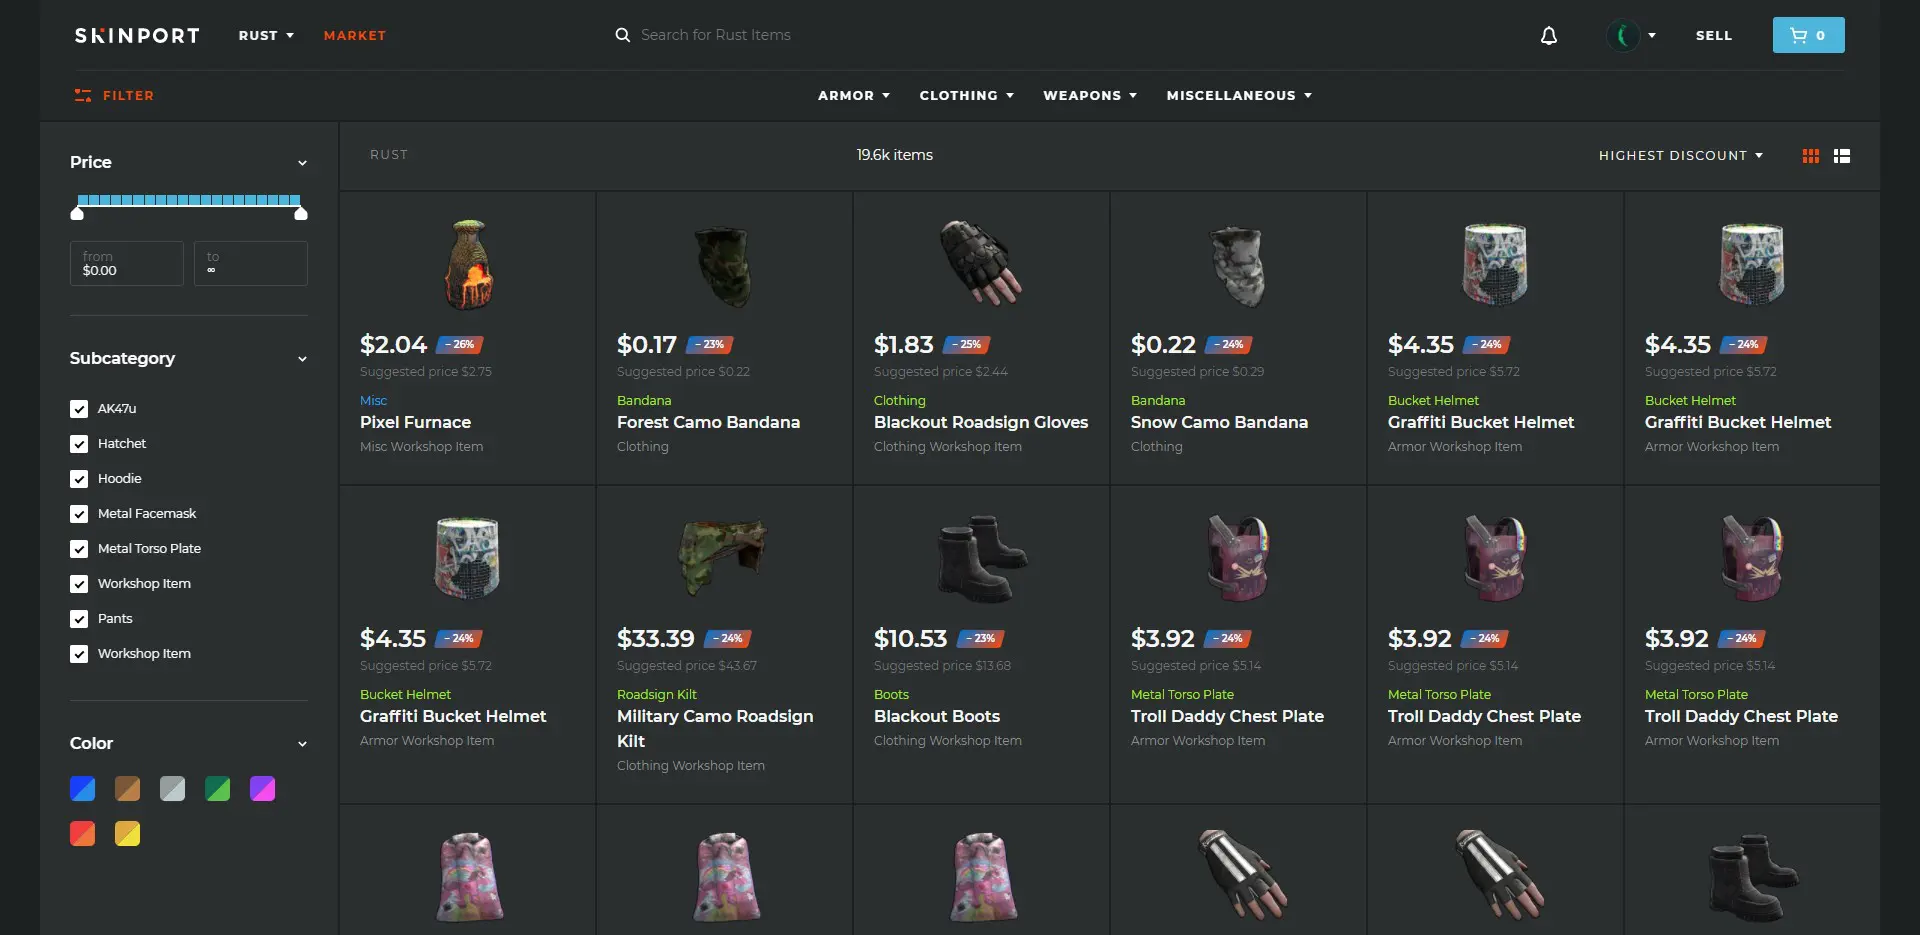Click the left price slider handle

77,212
